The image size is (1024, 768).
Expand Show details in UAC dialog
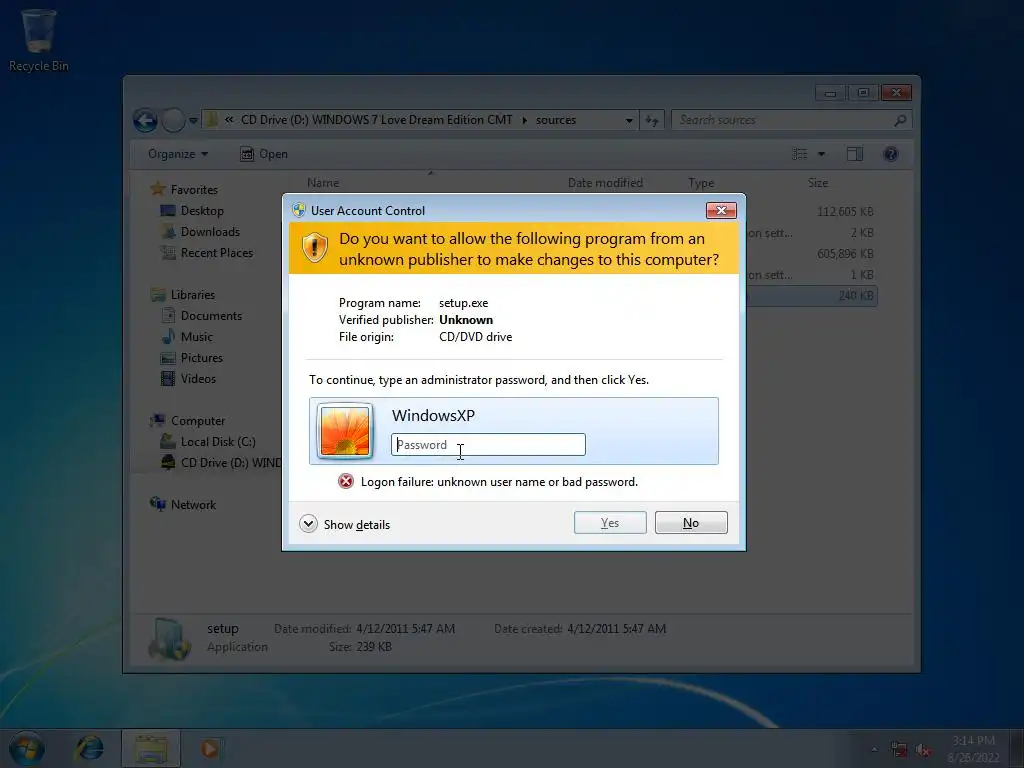point(345,524)
